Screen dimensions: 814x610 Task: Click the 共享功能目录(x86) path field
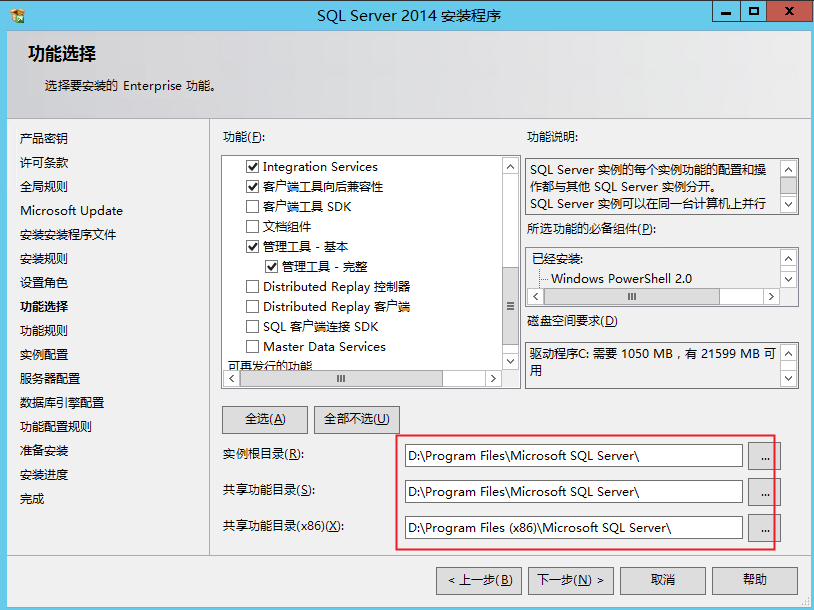[x=574, y=528]
